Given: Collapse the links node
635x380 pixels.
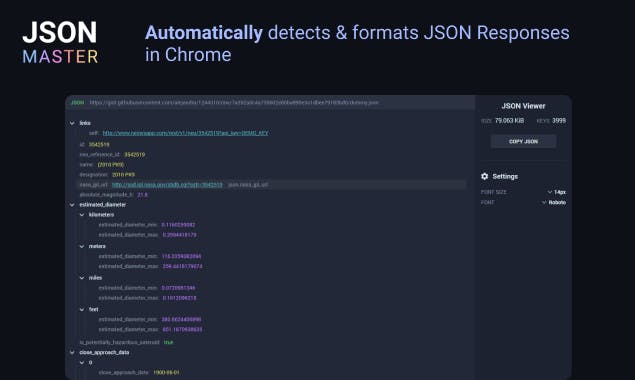Looking at the screenshot, I should point(72,123).
